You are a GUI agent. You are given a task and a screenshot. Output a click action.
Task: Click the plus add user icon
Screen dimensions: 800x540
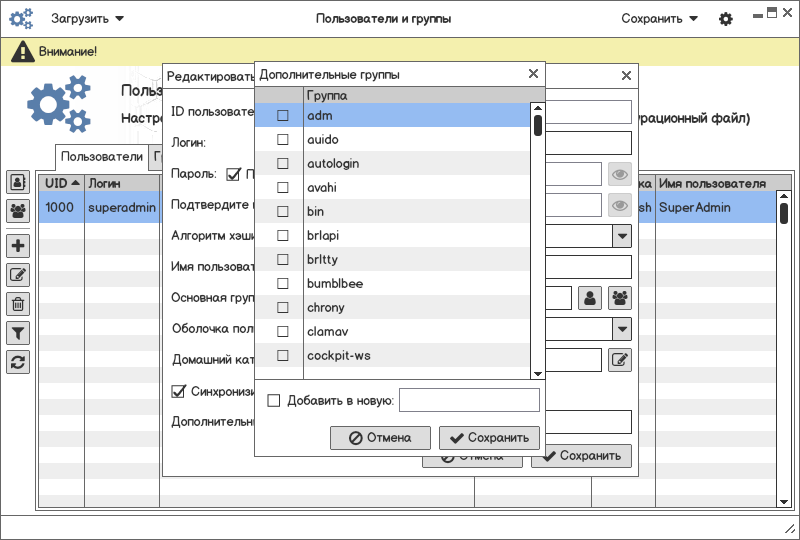(18, 246)
